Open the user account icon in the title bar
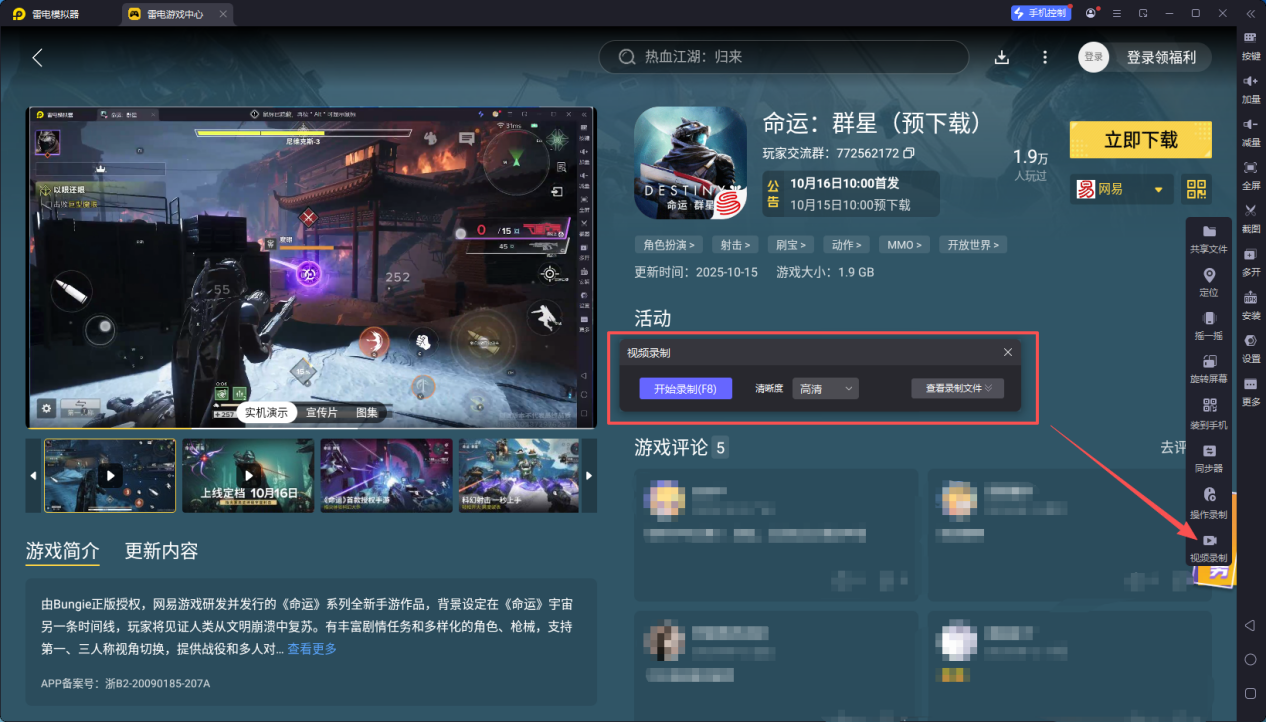The width and height of the screenshot is (1266, 722). coord(1090,13)
